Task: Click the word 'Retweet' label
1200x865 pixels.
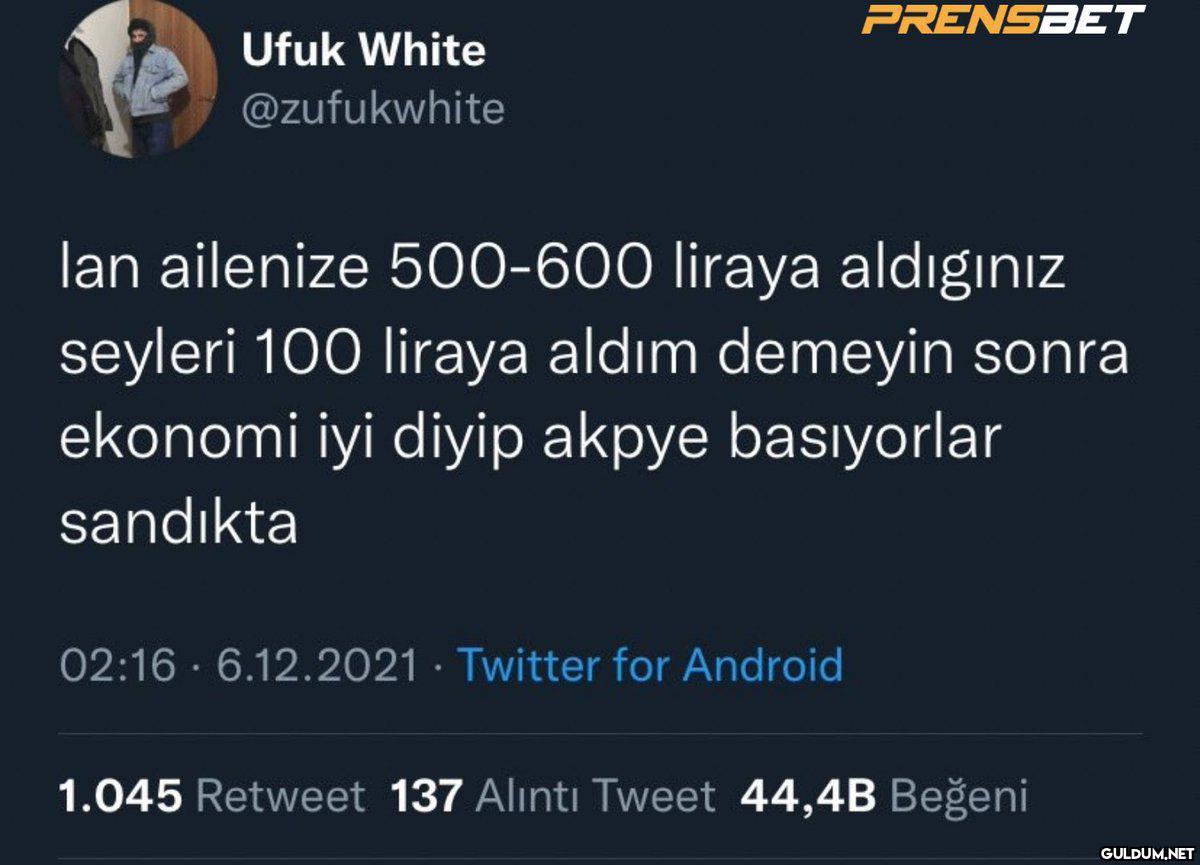Action: point(280,796)
